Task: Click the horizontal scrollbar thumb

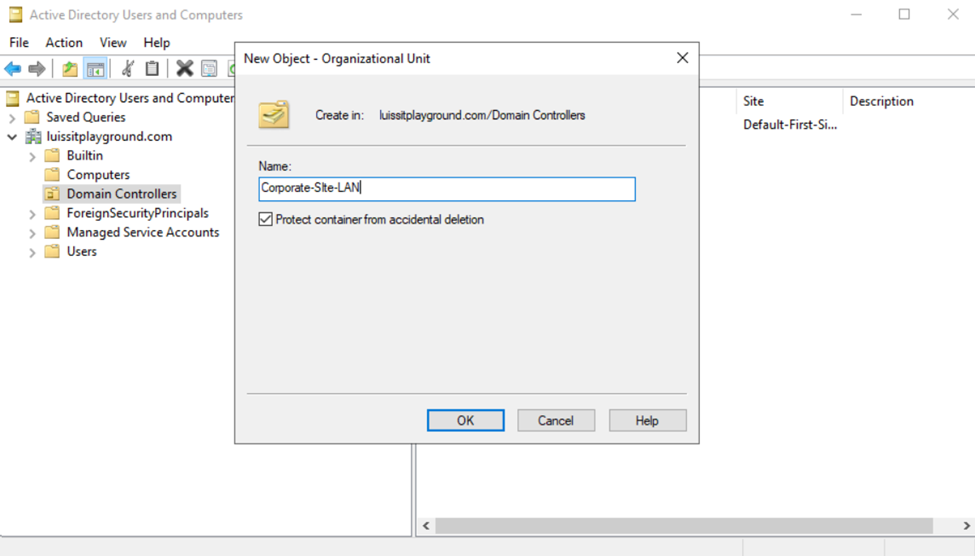Action: coord(684,526)
